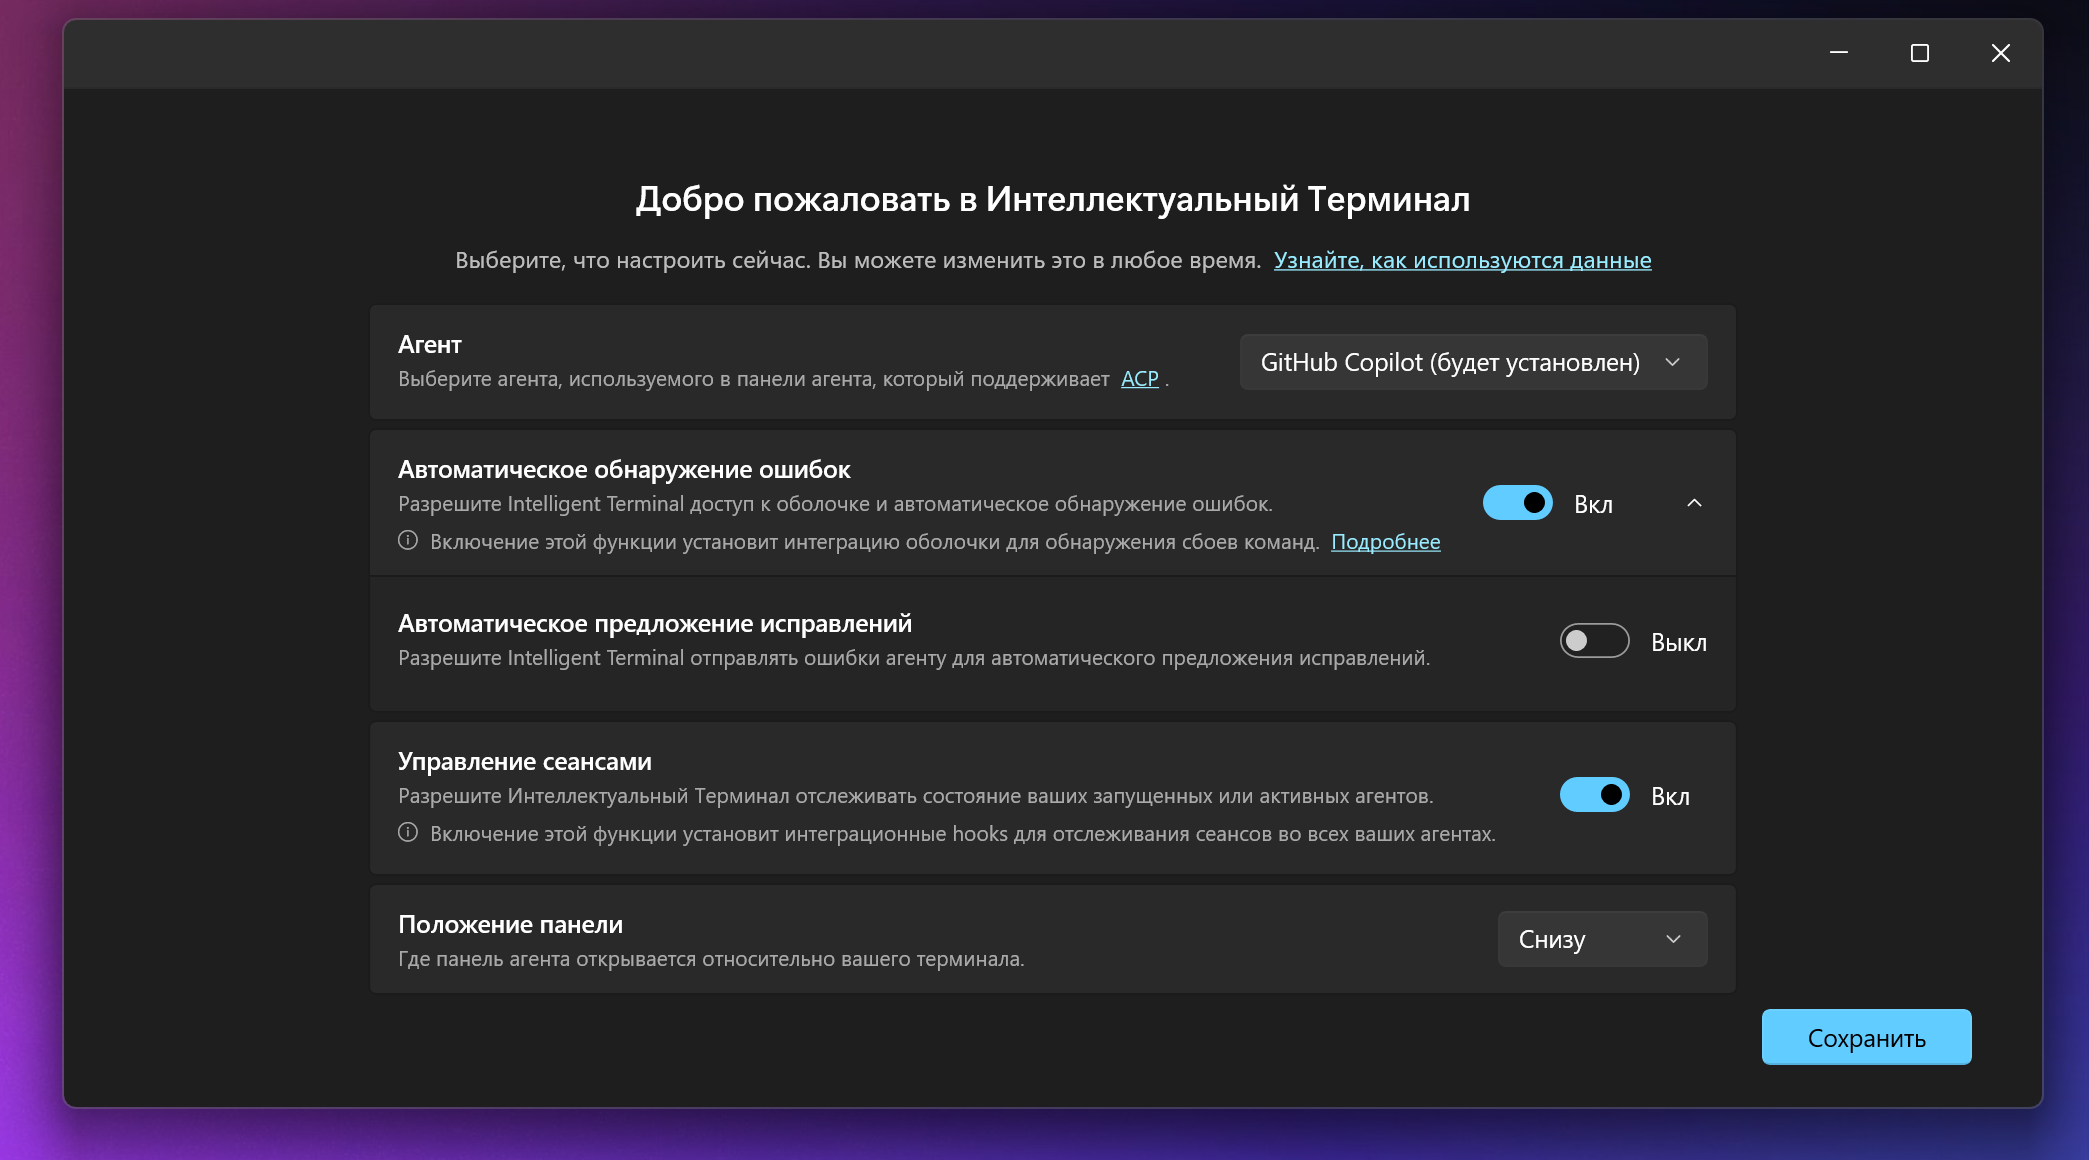
Task: Click the Сохранить button
Action: 1866,1038
